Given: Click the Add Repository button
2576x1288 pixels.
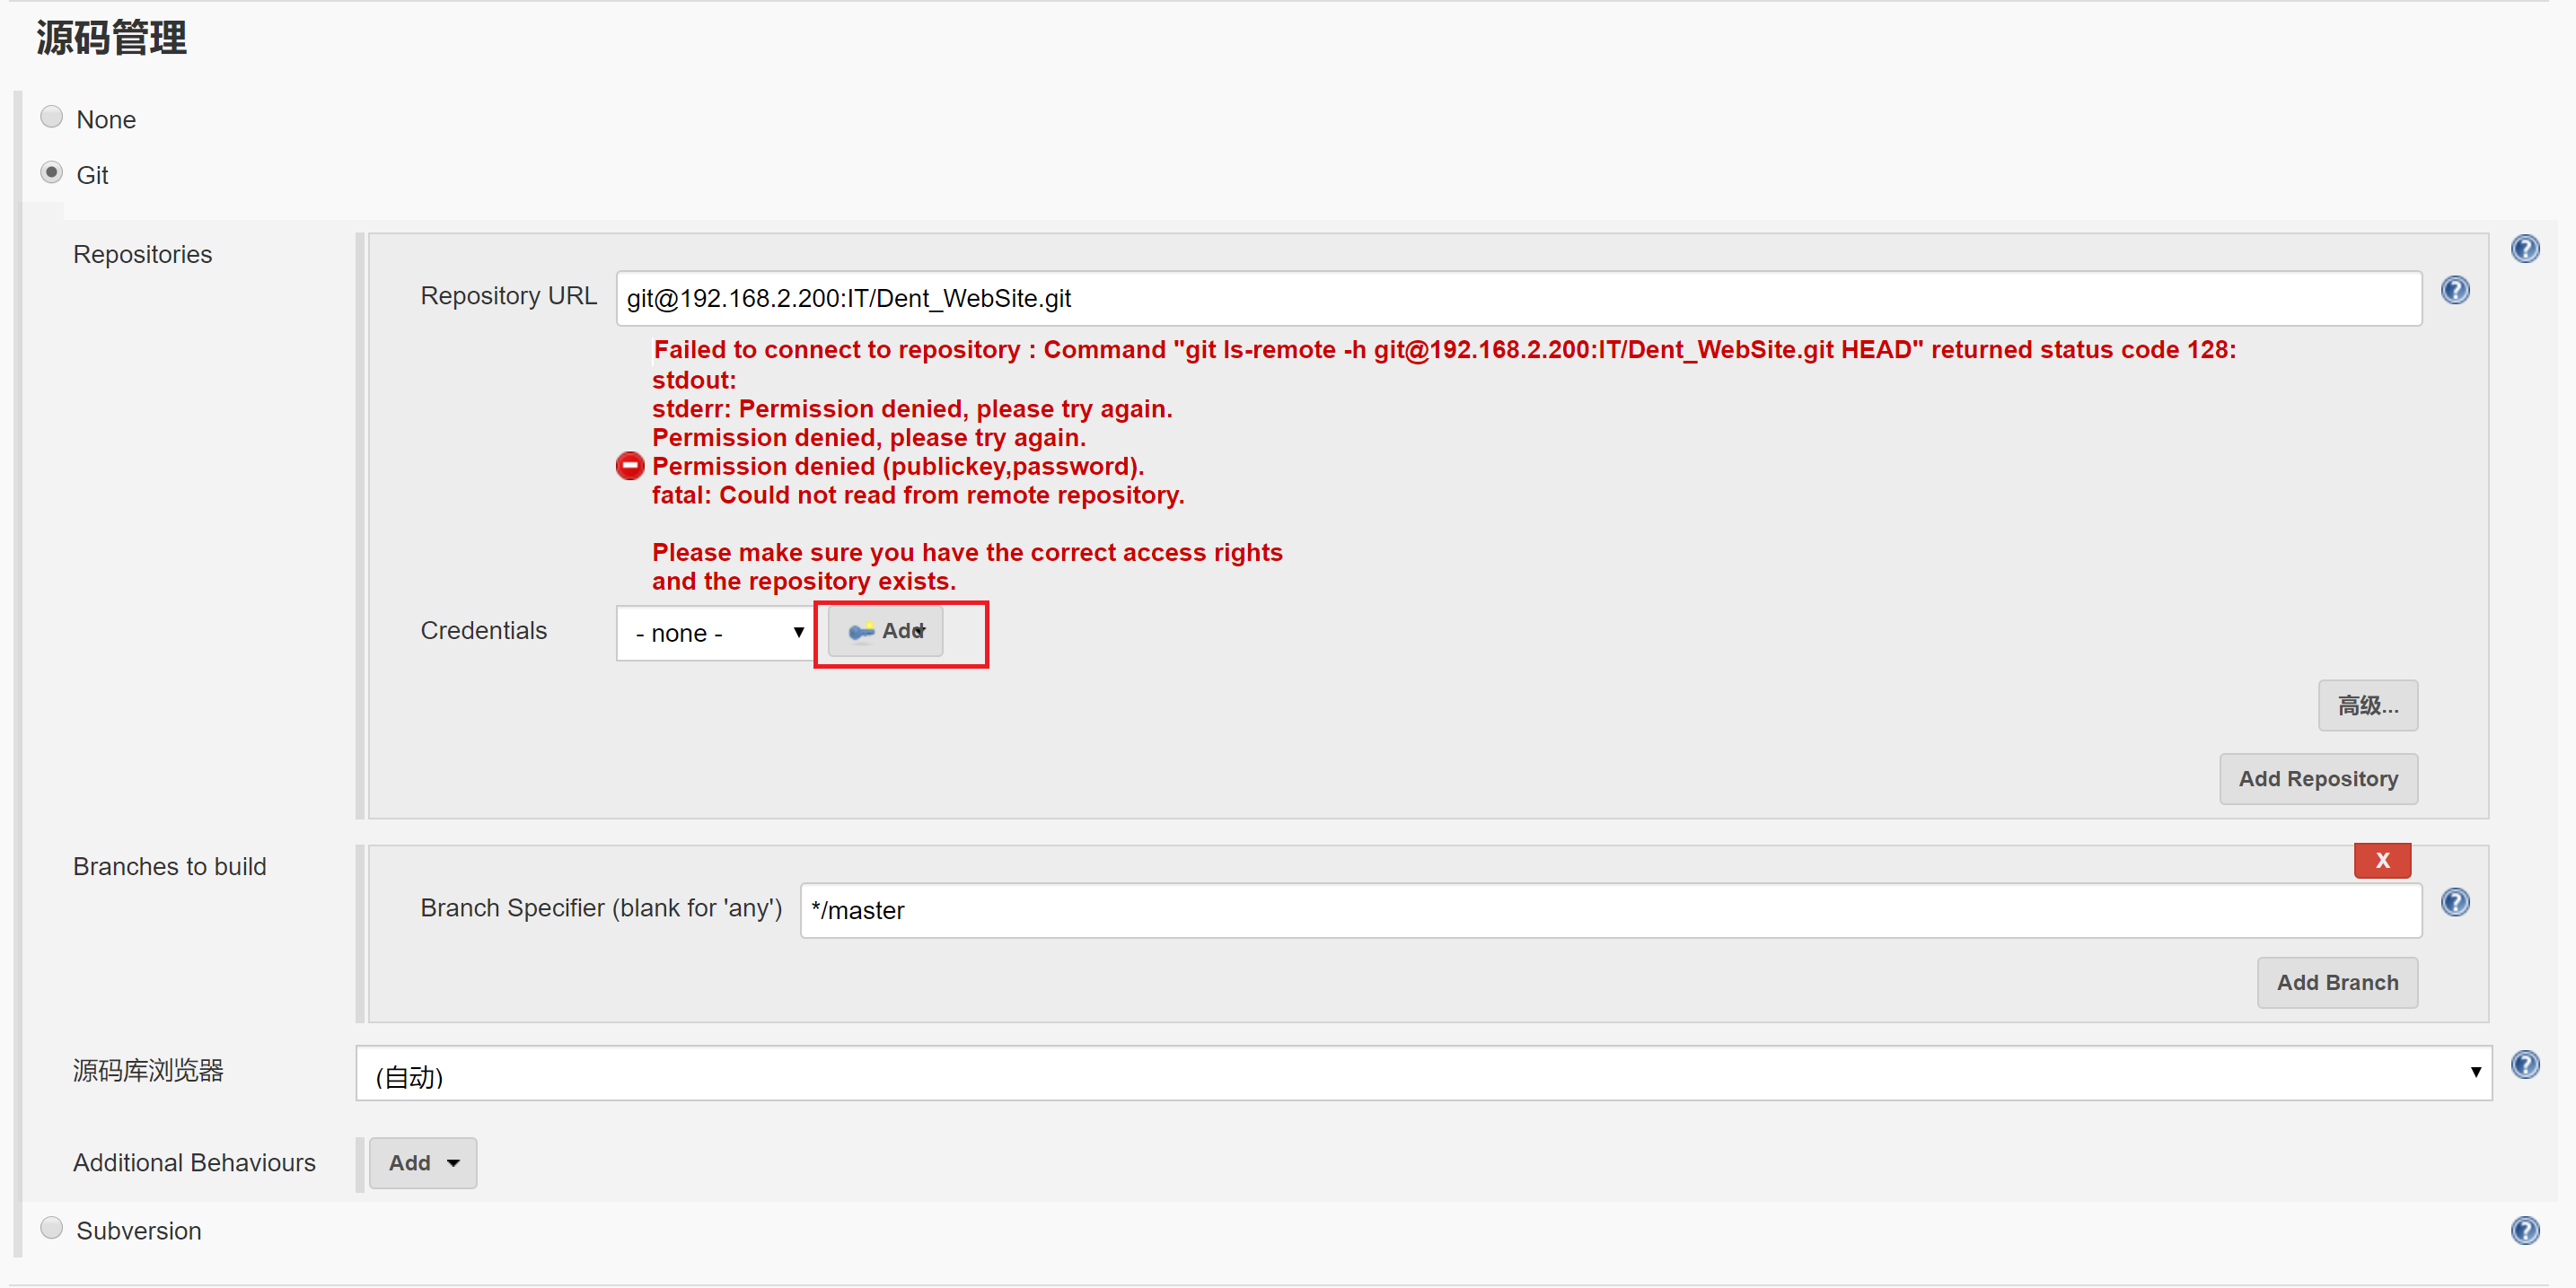Looking at the screenshot, I should click(x=2317, y=779).
